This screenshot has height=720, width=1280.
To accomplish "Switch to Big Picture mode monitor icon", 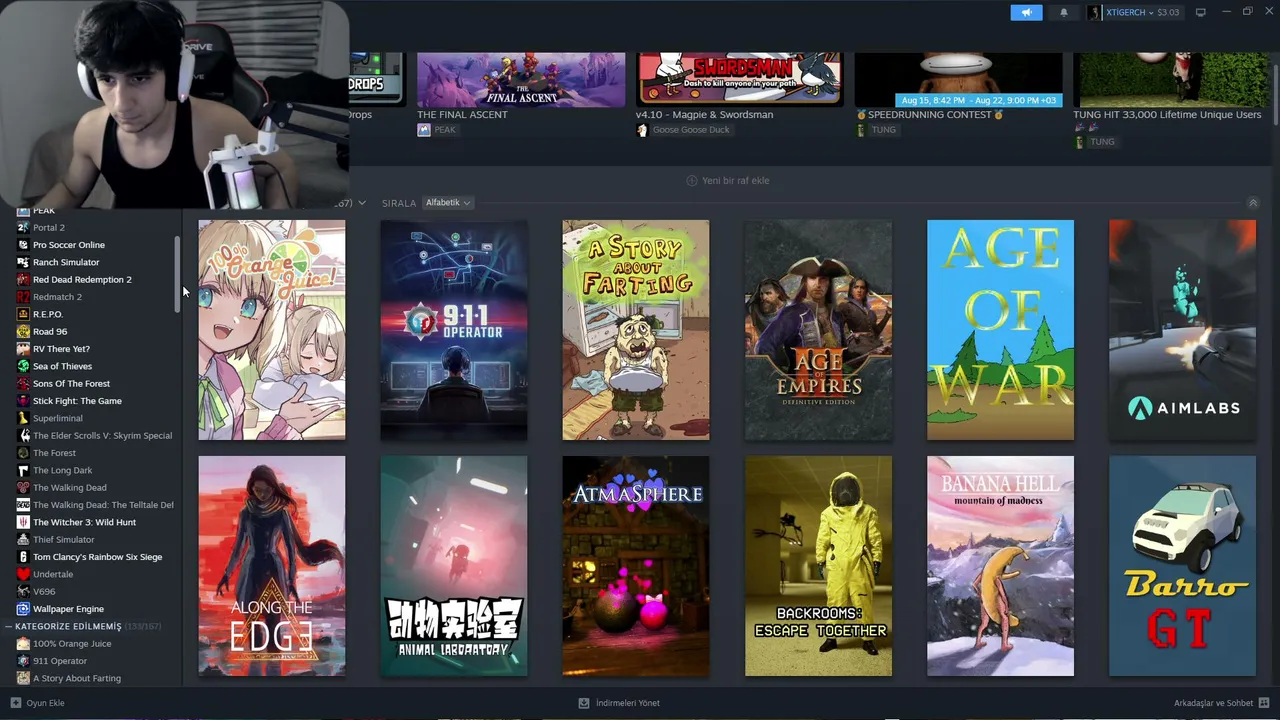I will click(x=1201, y=13).
